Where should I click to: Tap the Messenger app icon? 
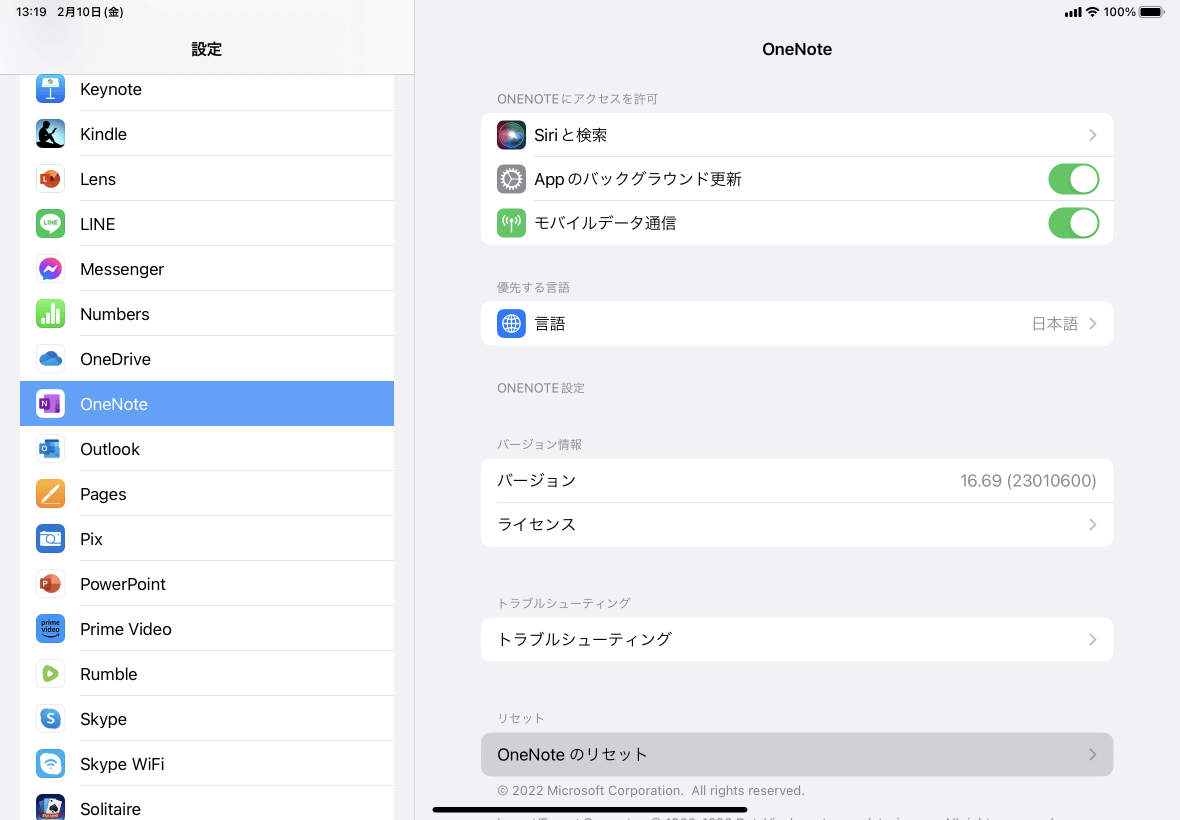(x=50, y=269)
